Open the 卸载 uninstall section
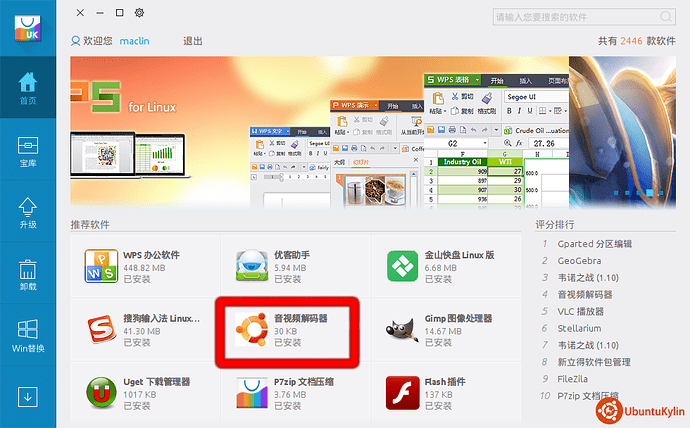 [28, 273]
